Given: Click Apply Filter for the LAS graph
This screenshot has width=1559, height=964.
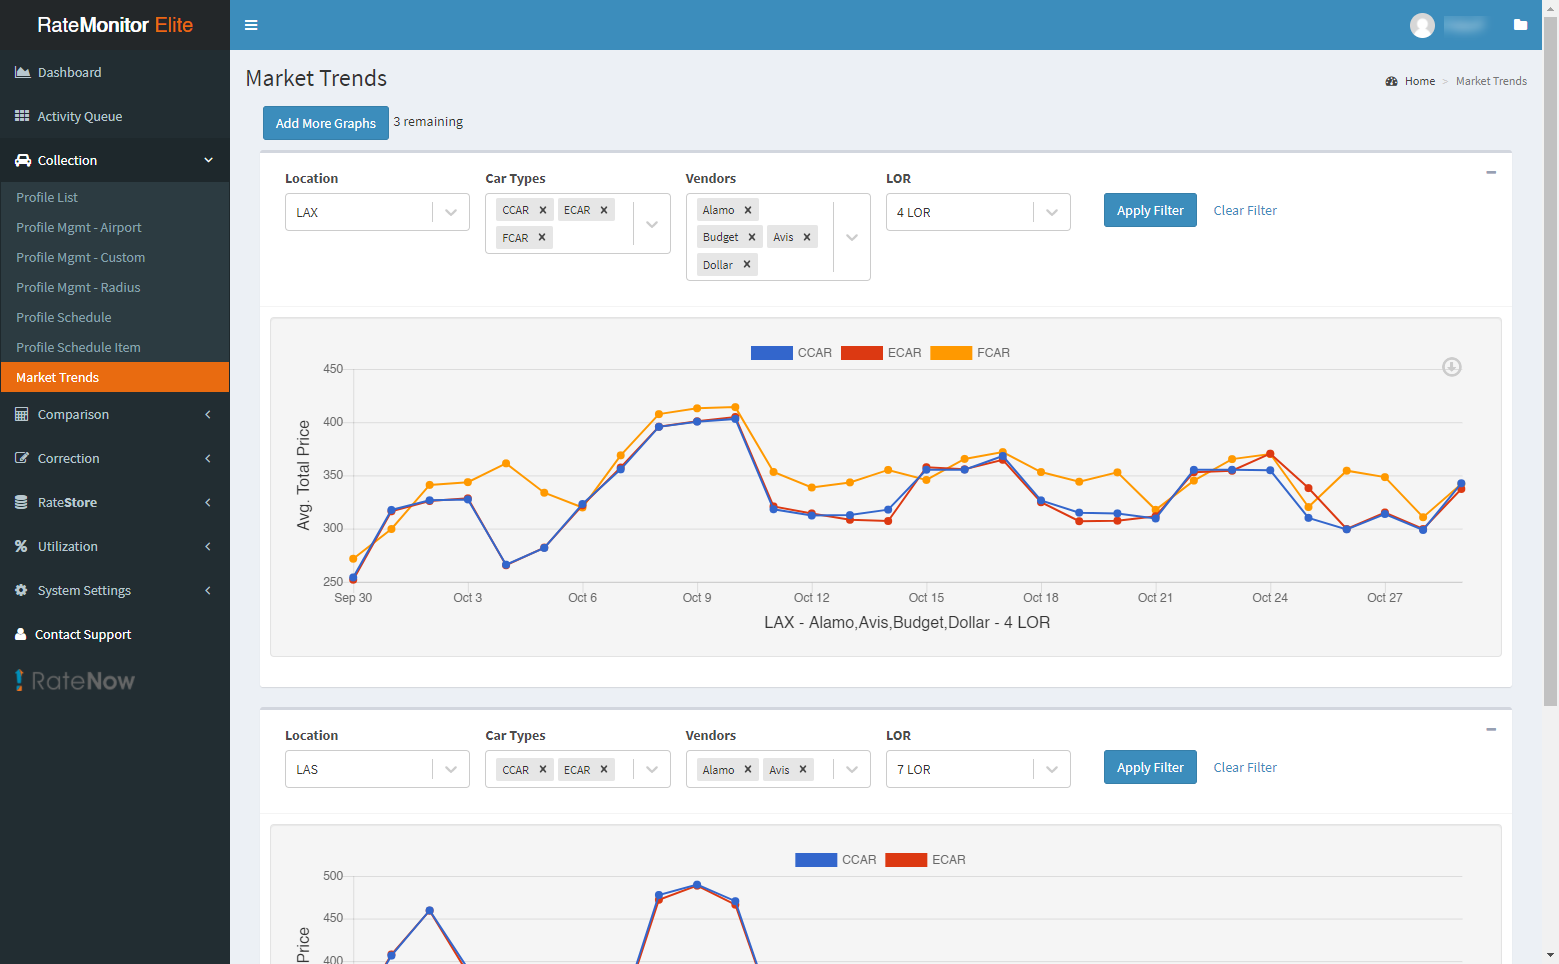Looking at the screenshot, I should 1150,767.
